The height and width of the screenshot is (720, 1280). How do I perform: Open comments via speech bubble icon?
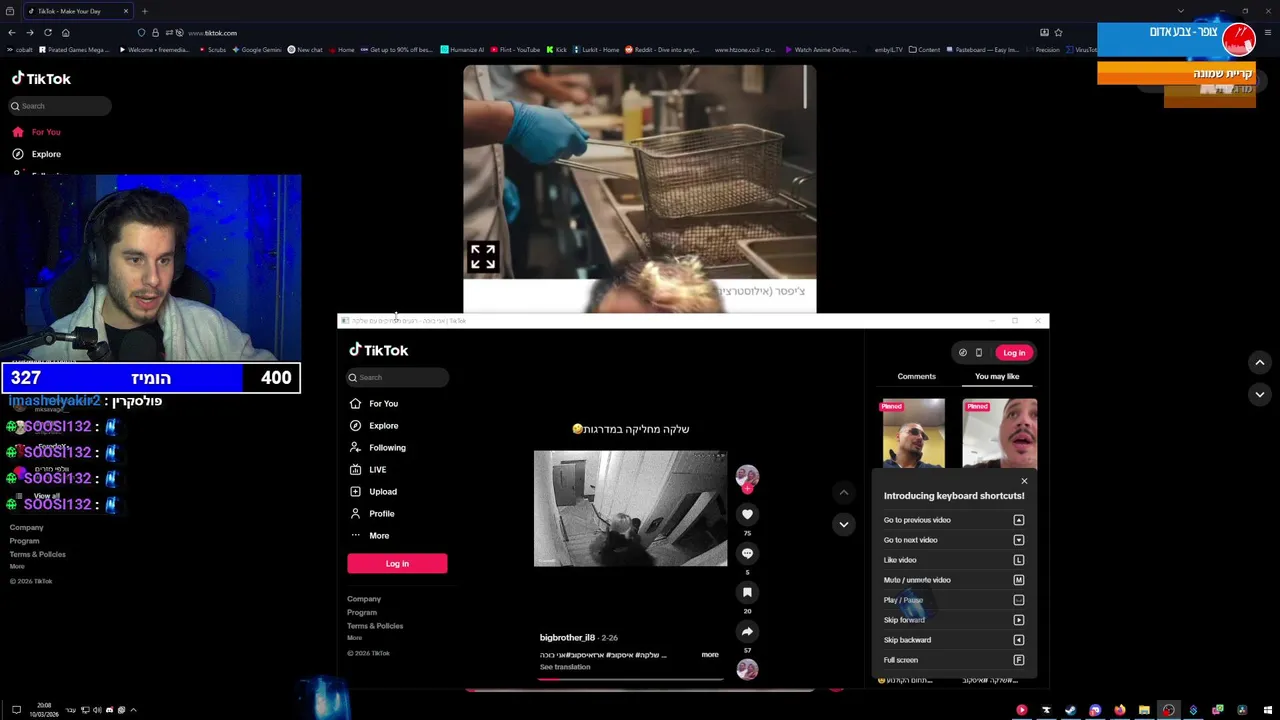747,553
